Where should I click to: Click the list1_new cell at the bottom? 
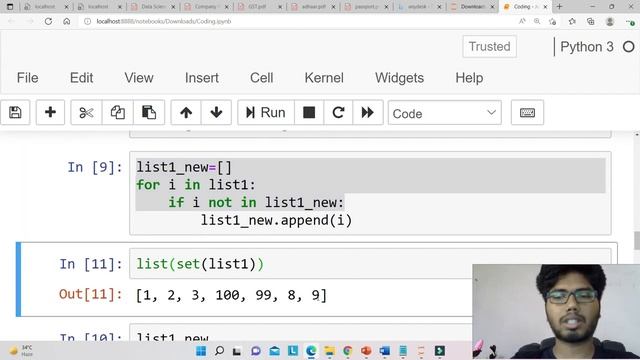(300, 333)
